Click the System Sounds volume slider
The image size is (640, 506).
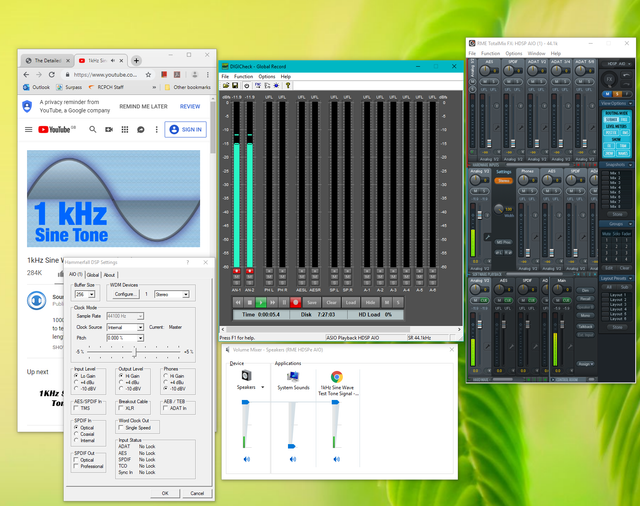click(291, 446)
